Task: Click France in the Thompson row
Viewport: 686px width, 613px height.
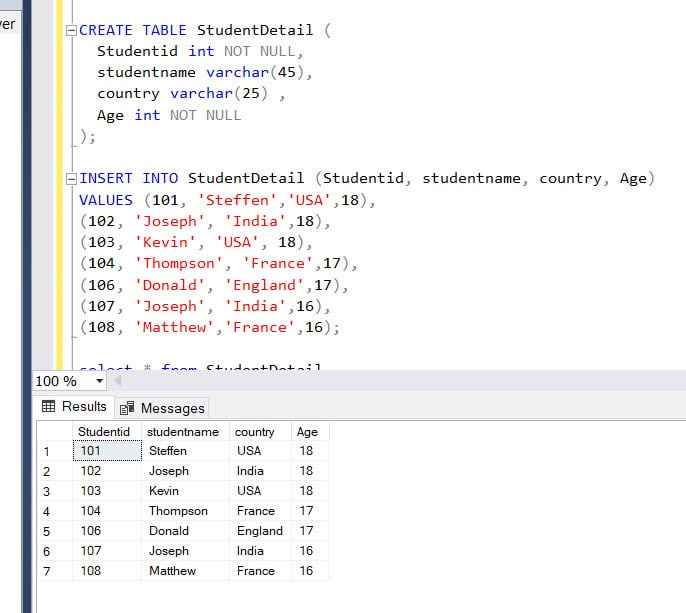Action: [x=260, y=511]
